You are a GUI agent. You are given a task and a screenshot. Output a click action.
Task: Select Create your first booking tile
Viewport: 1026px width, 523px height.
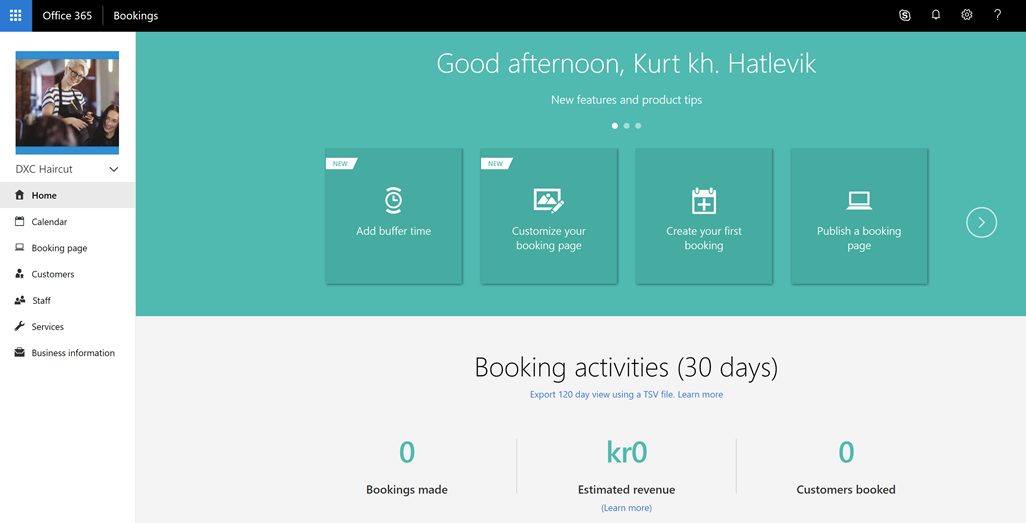click(x=703, y=216)
